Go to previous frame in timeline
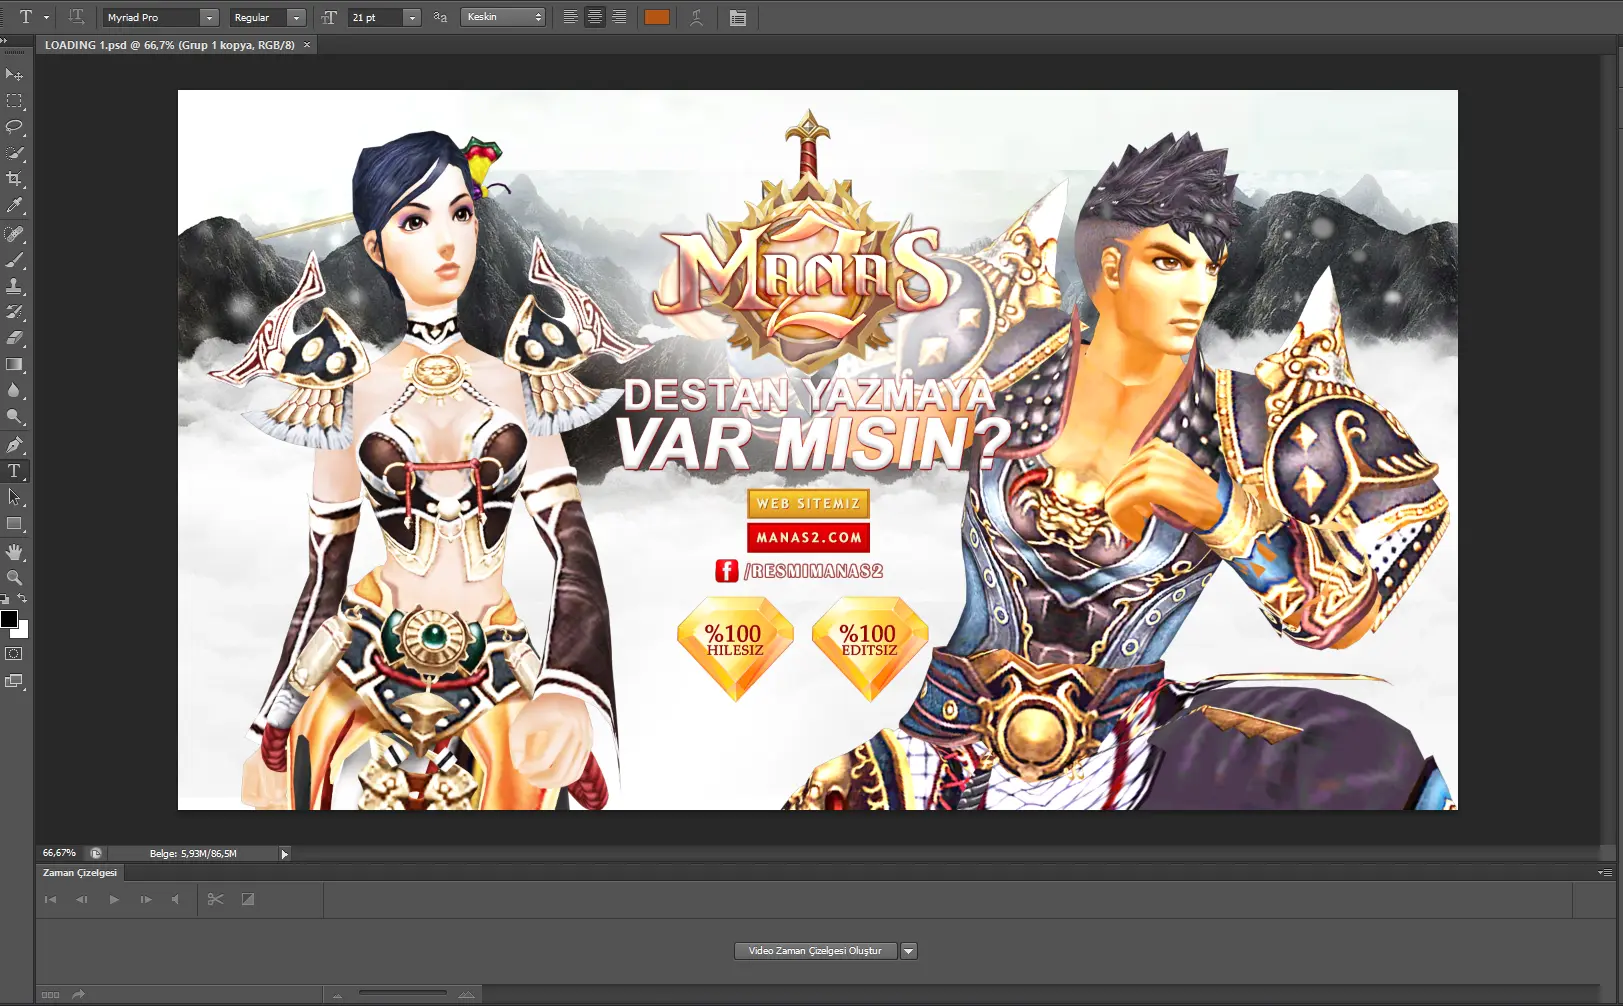This screenshot has width=1623, height=1006. 82,900
